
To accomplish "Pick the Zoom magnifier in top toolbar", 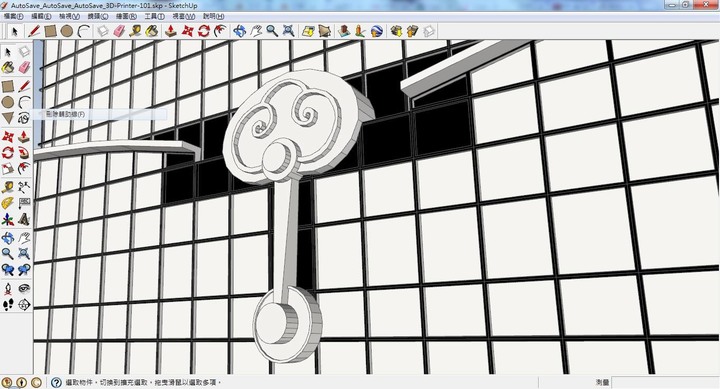I will 272,31.
